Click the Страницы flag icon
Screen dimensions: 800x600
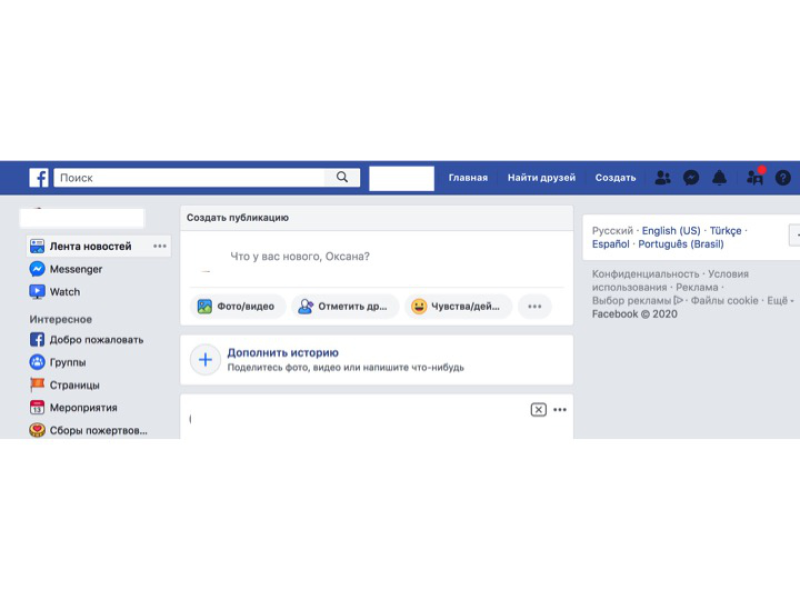[x=37, y=385]
